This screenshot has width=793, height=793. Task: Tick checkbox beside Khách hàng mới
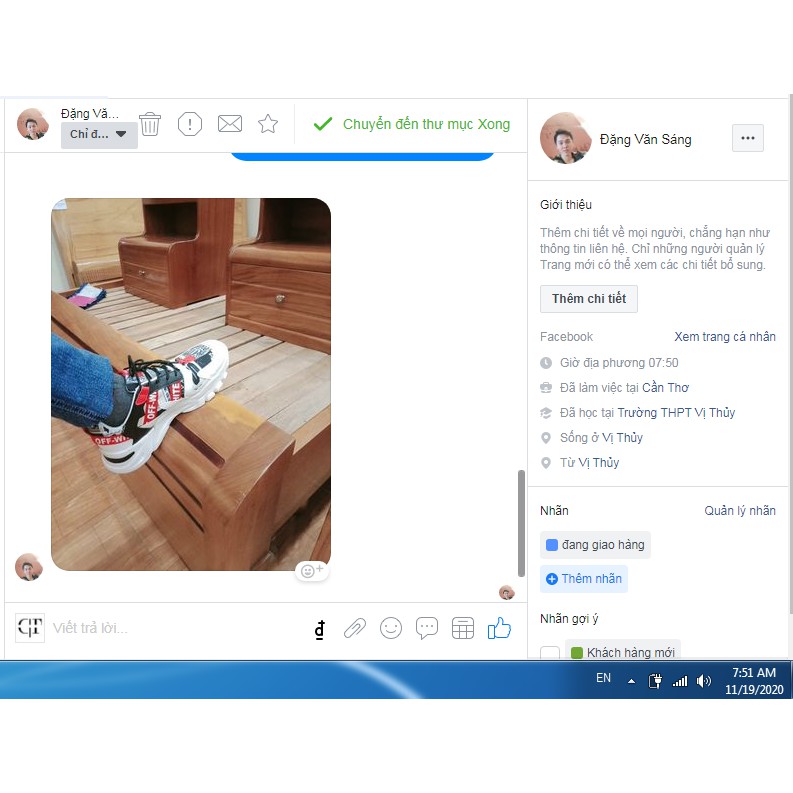[x=550, y=652]
